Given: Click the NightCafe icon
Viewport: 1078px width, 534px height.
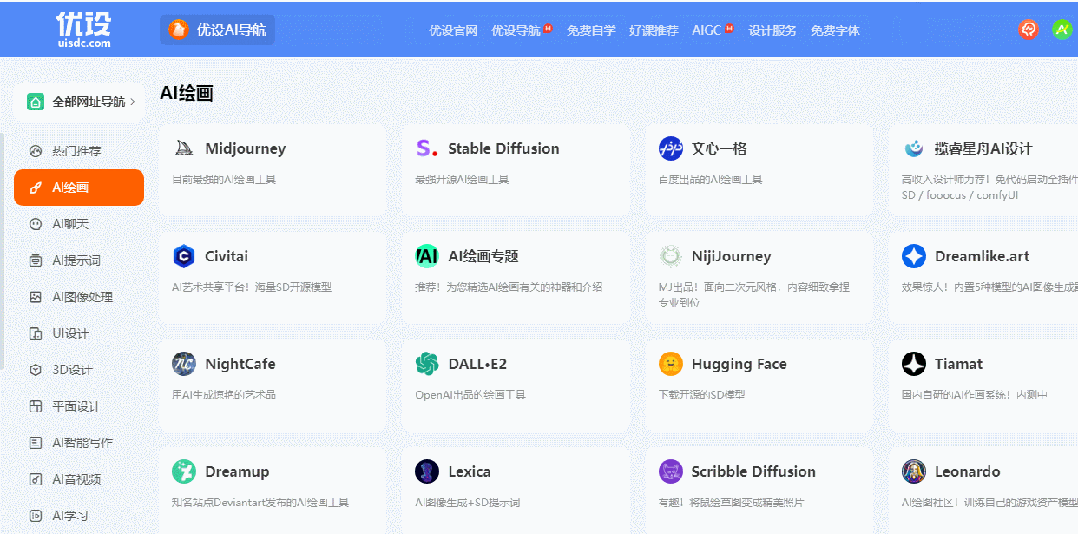Looking at the screenshot, I should point(184,364).
